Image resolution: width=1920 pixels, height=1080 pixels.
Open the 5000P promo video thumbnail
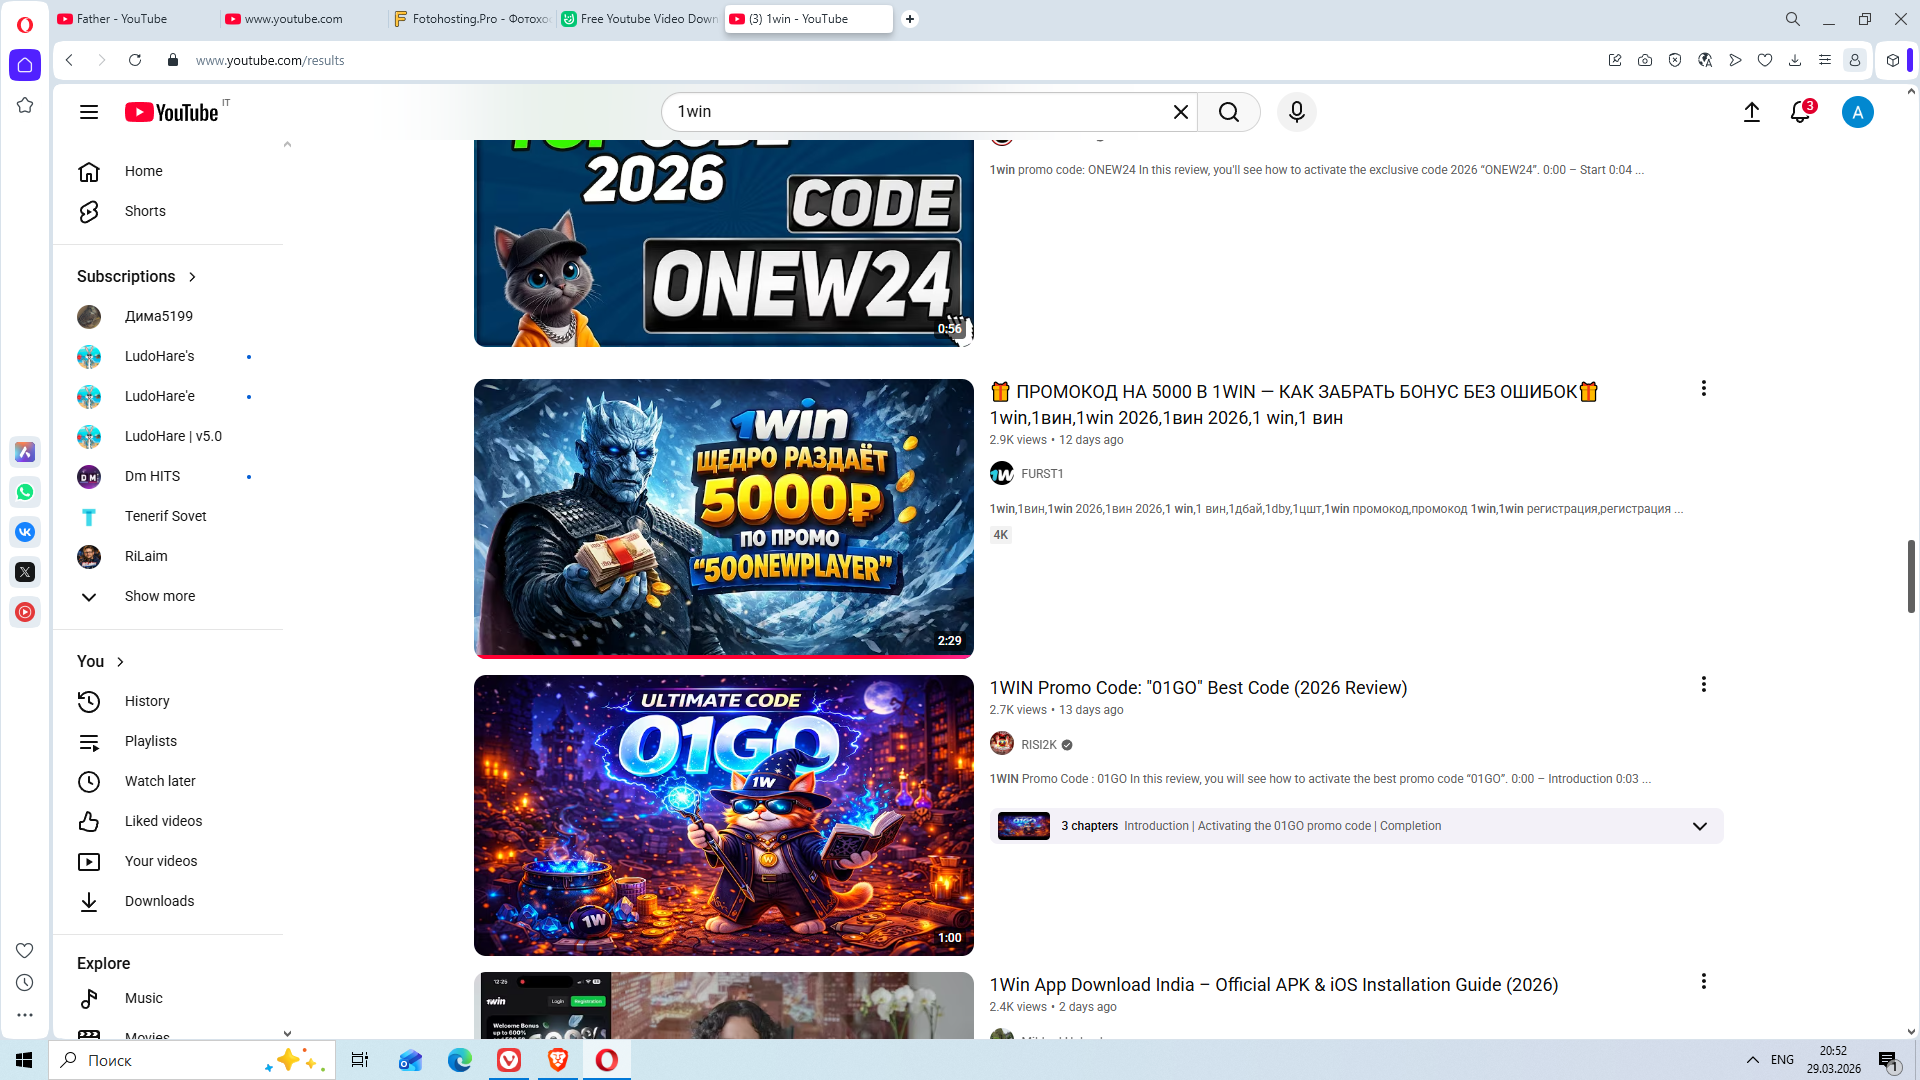coord(723,518)
